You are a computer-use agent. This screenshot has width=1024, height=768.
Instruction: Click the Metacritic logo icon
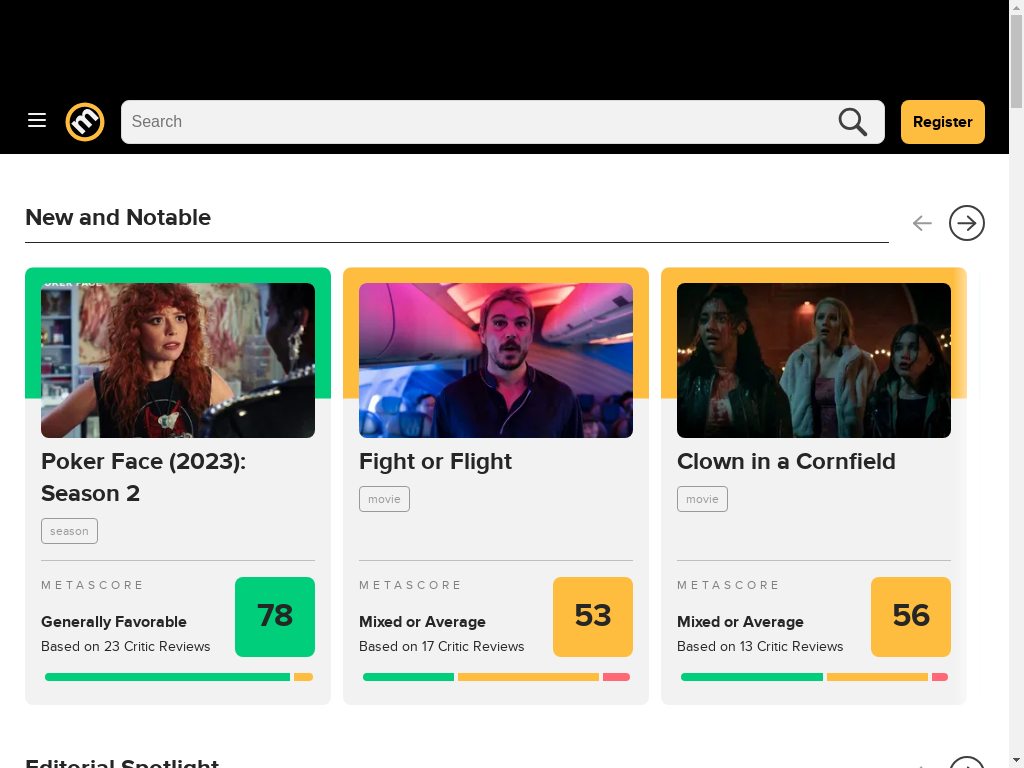coord(85,122)
